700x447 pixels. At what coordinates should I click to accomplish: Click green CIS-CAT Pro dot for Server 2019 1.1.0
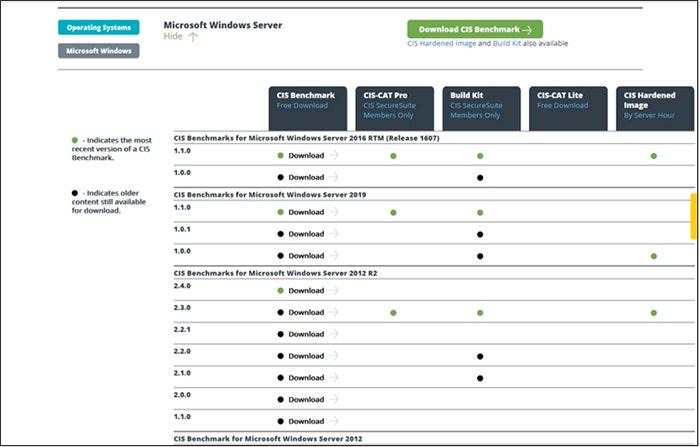click(393, 213)
